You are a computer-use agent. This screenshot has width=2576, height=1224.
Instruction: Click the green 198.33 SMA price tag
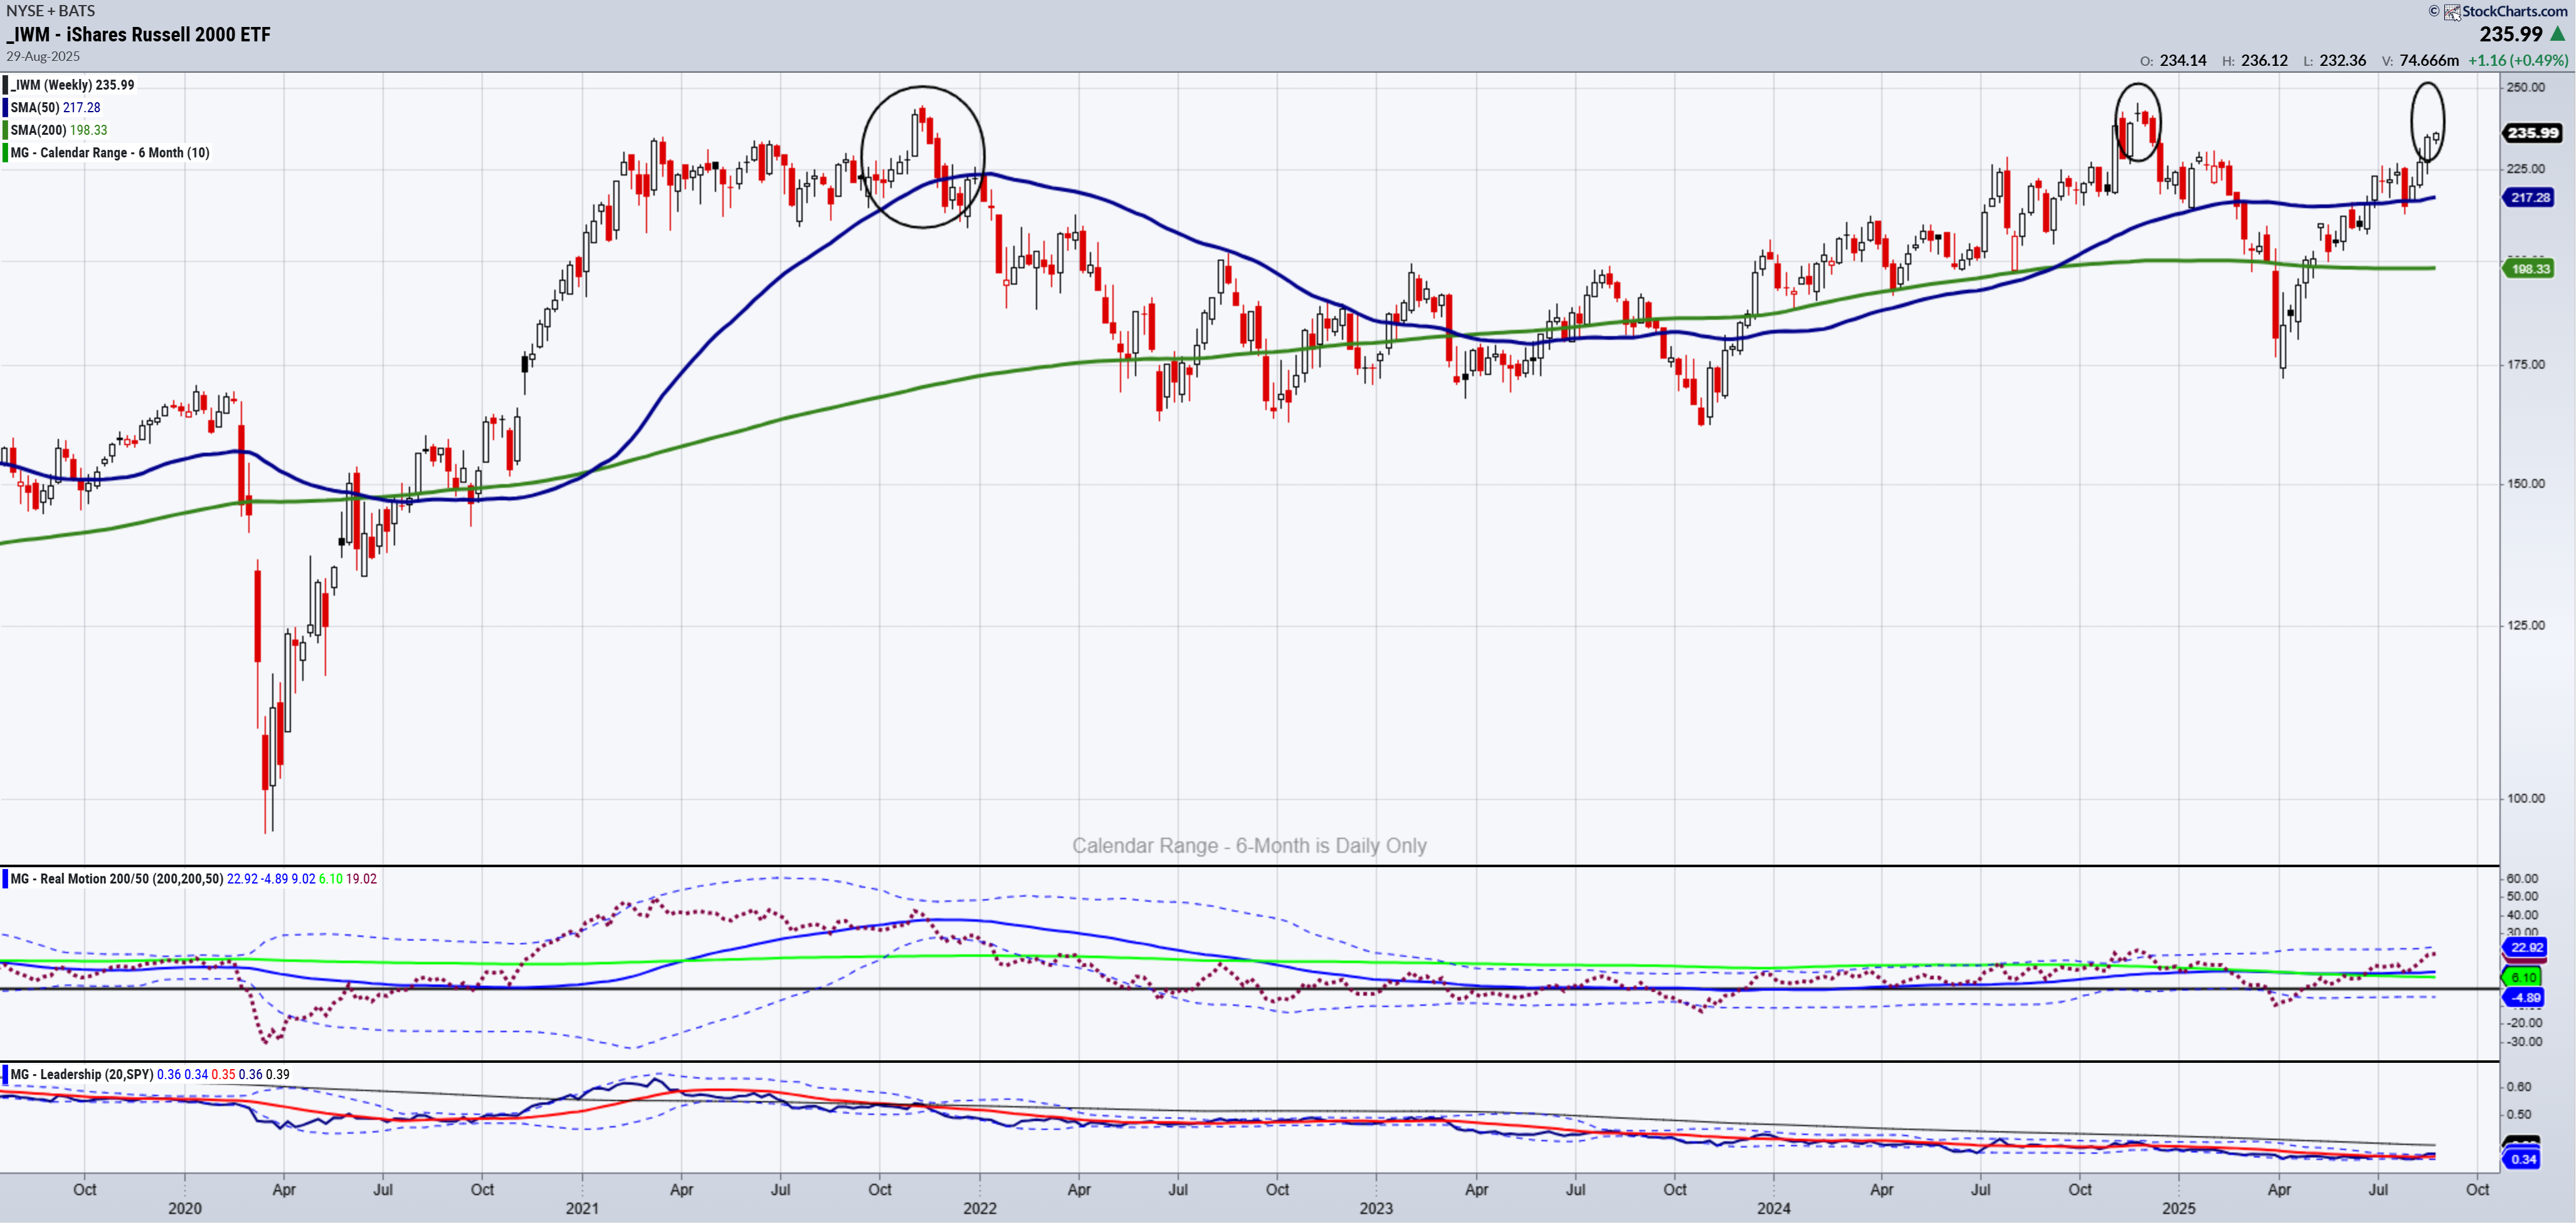coord(2529,269)
